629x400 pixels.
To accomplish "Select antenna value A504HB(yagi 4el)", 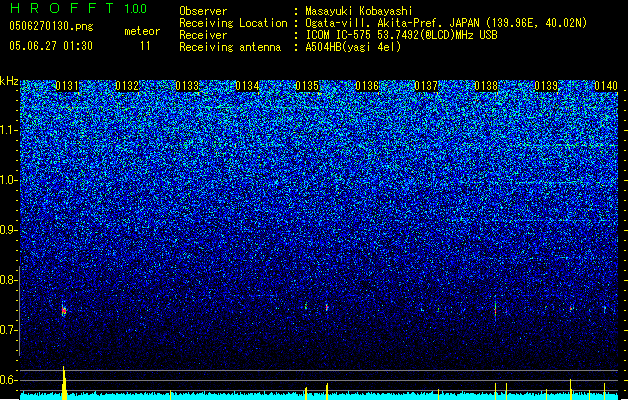I will (x=353, y=47).
